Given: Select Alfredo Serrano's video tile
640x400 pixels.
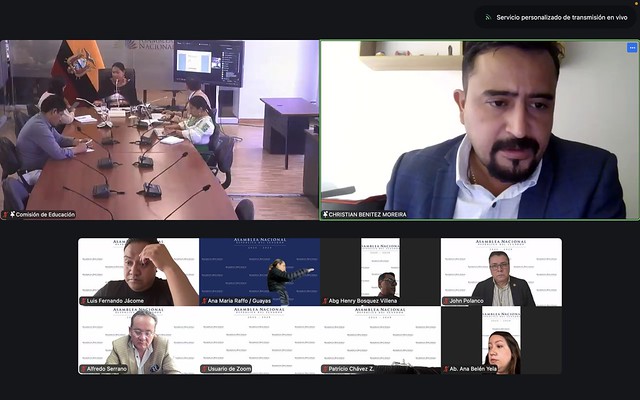Looking at the screenshot, I should (x=139, y=340).
